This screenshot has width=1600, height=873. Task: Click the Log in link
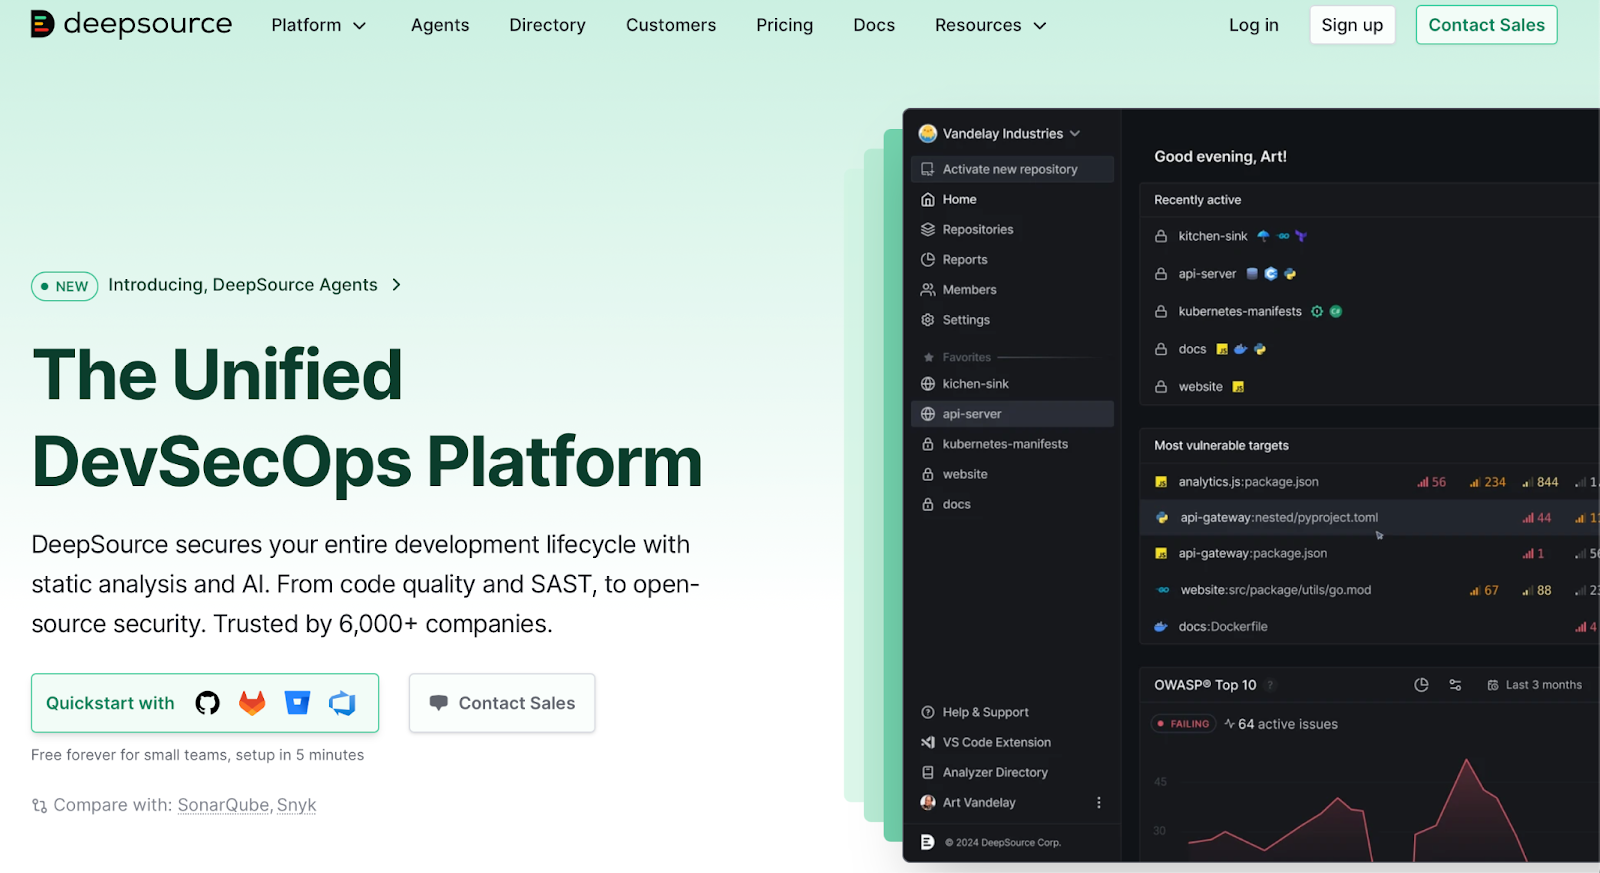pos(1254,25)
